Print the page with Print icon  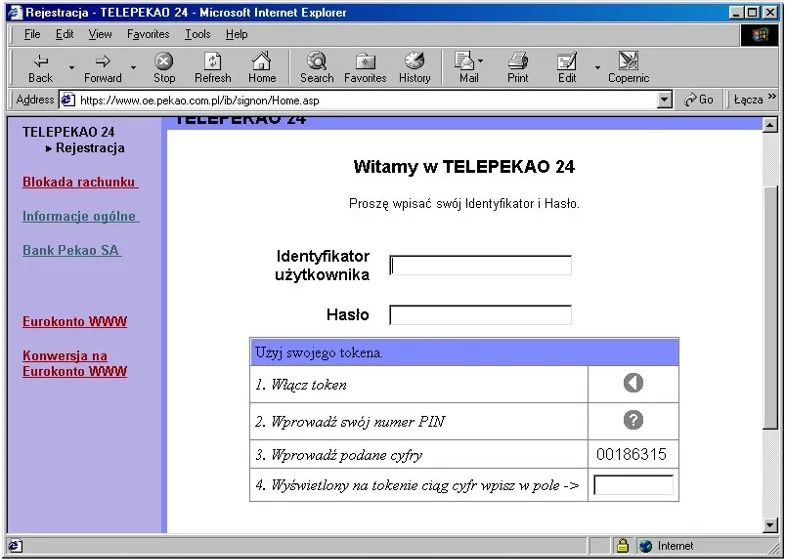pos(517,68)
